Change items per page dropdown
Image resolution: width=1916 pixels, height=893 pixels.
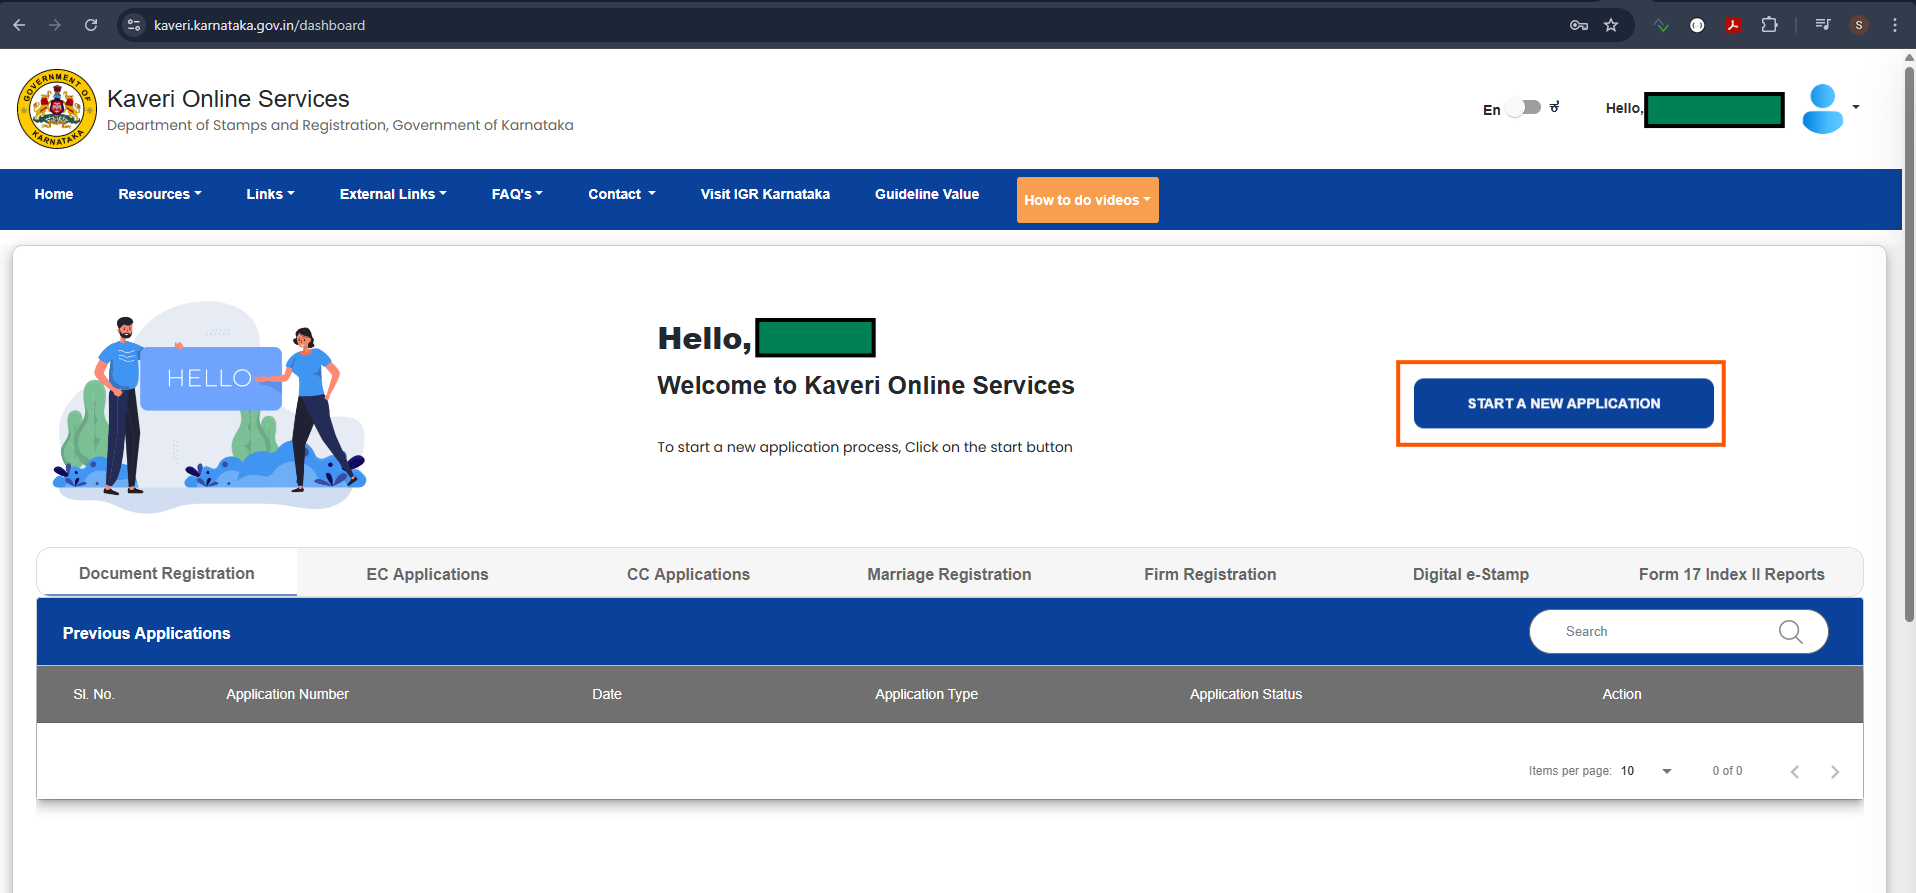[x=1646, y=771]
